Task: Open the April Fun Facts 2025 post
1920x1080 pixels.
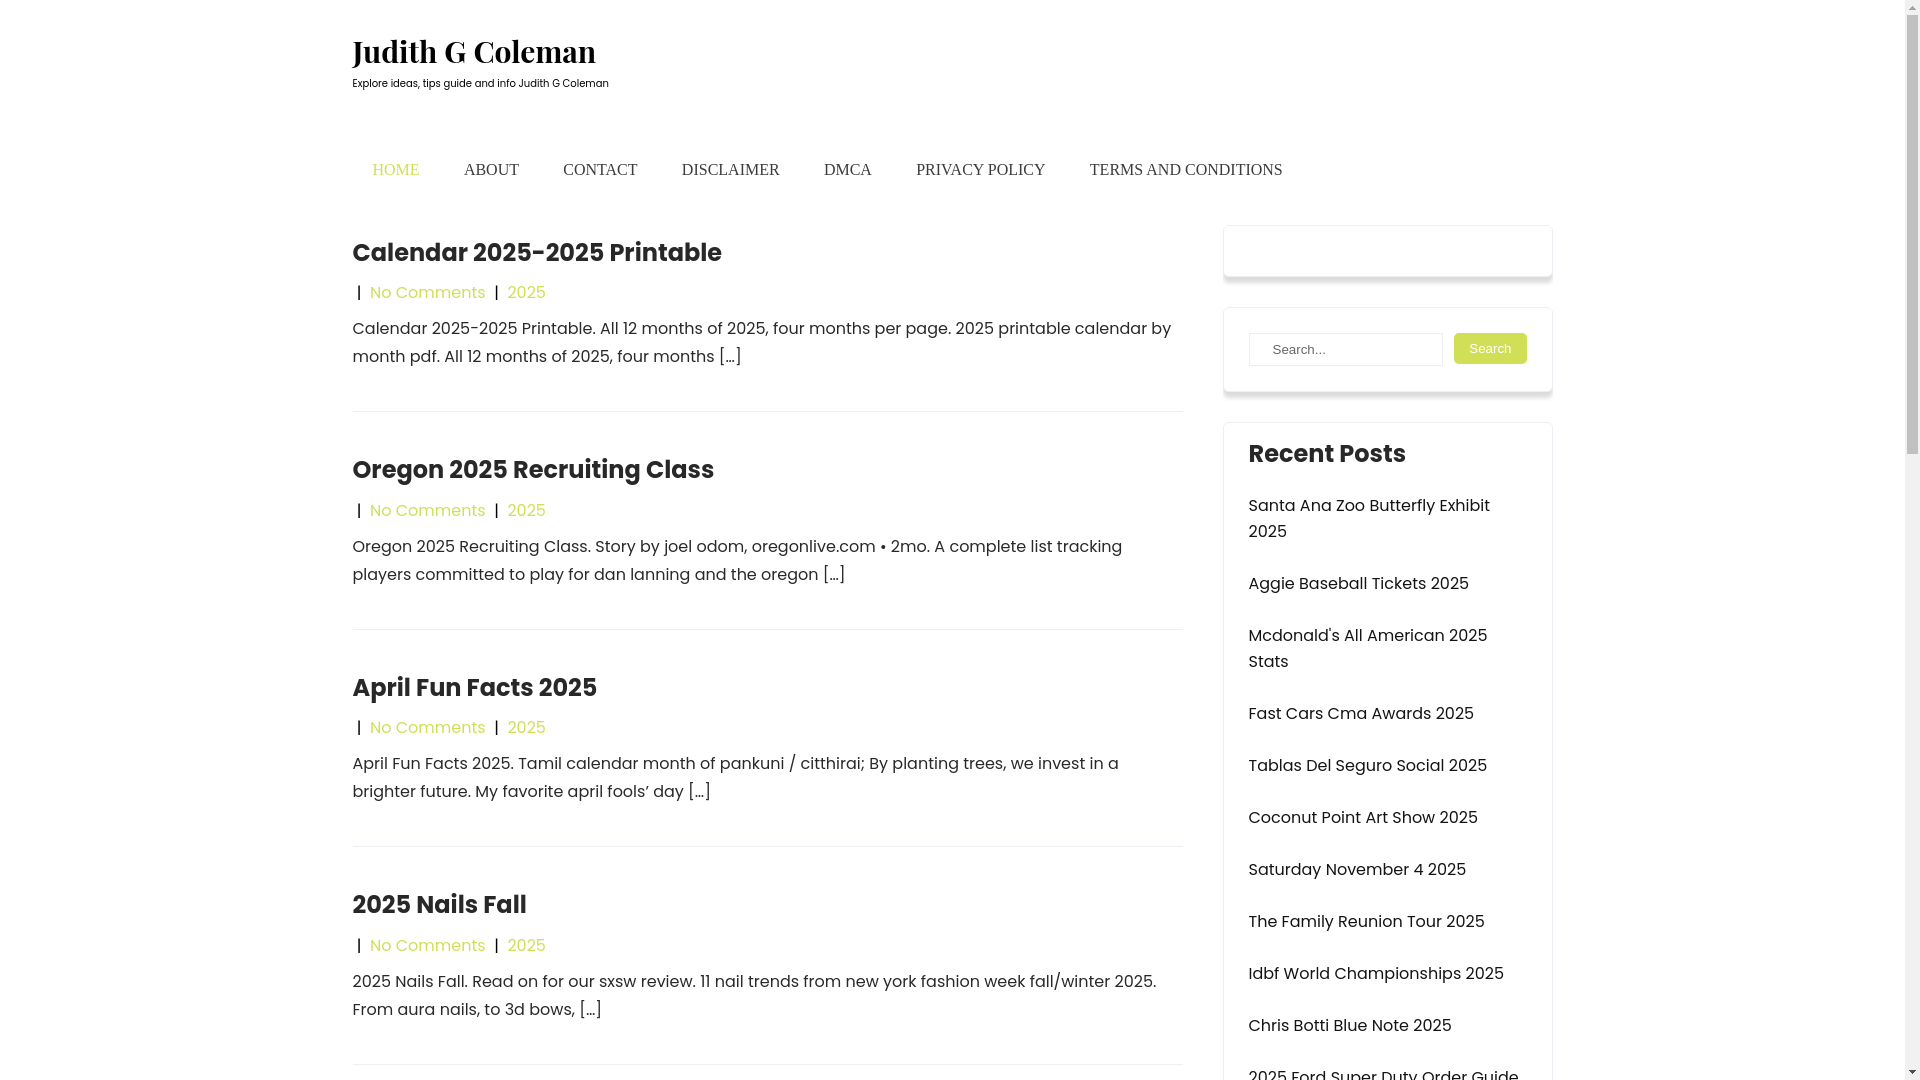Action: pyautogui.click(x=474, y=688)
